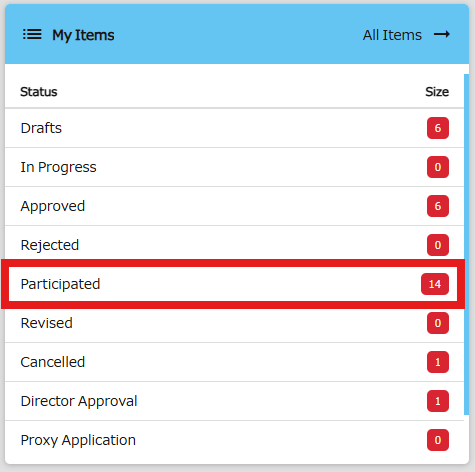475x472 pixels.
Task: Click the Cancelled count badge showing 1
Action: coord(438,362)
